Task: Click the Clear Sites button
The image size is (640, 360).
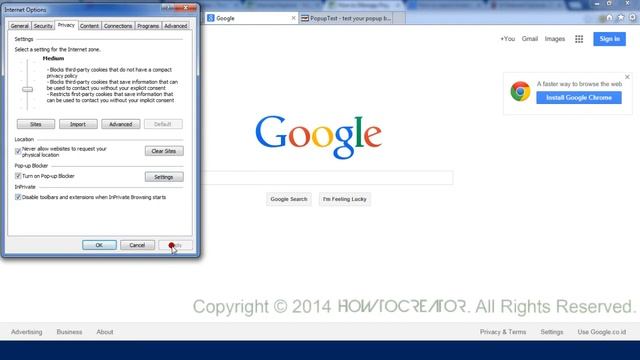Action: [x=164, y=151]
